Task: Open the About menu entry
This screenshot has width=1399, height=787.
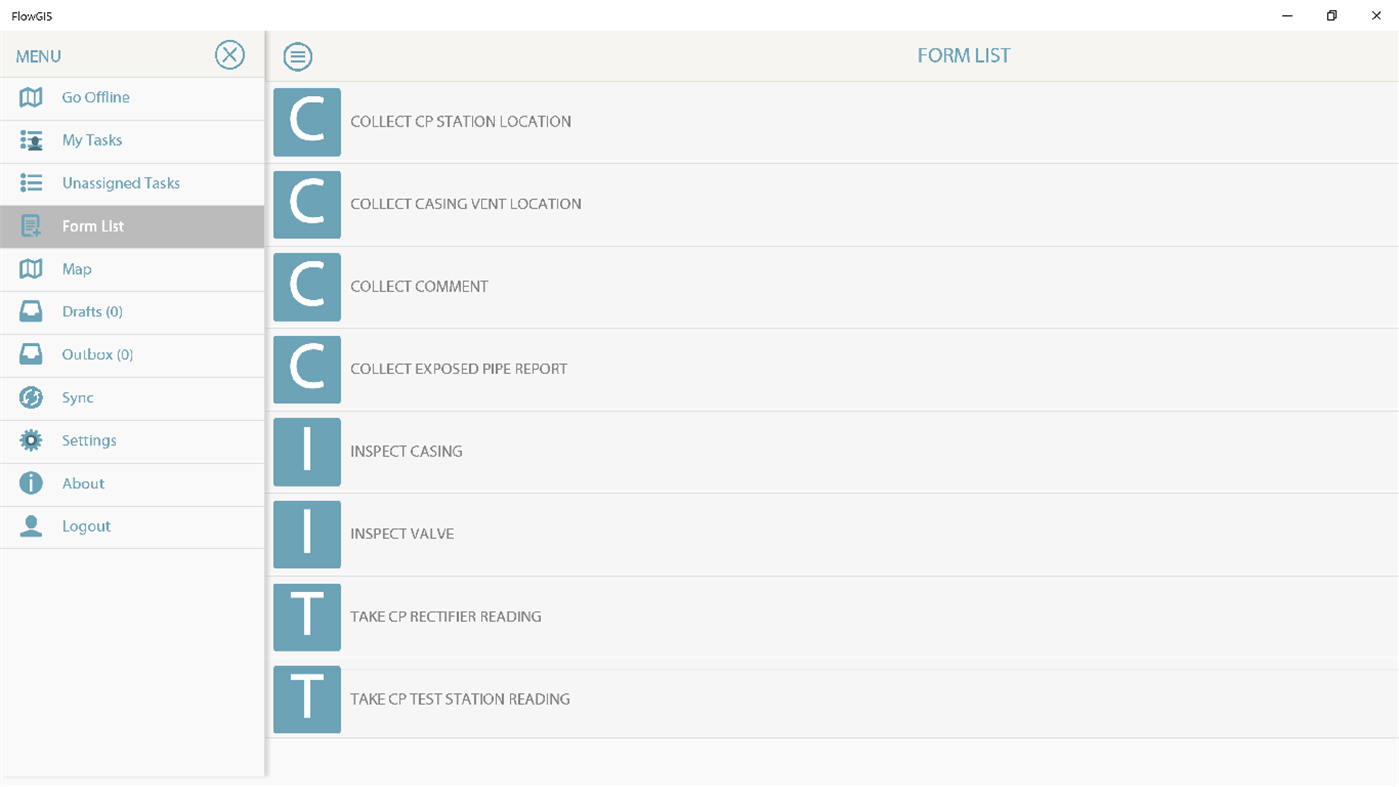Action: pyautogui.click(x=132, y=485)
